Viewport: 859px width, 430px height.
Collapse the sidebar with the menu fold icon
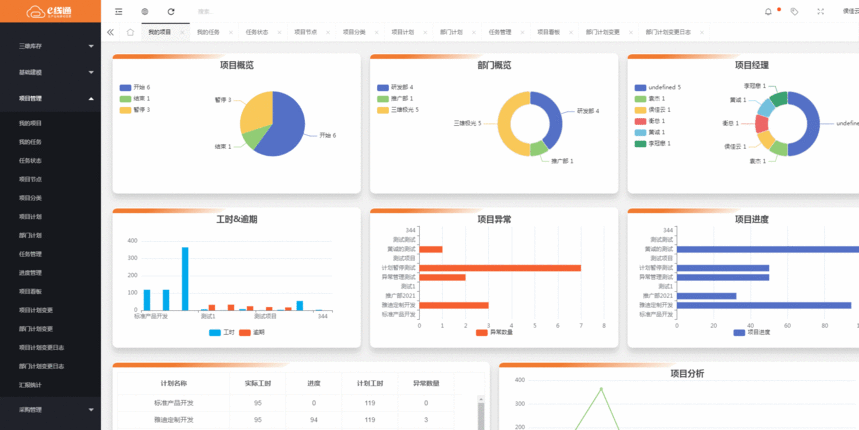click(x=119, y=12)
